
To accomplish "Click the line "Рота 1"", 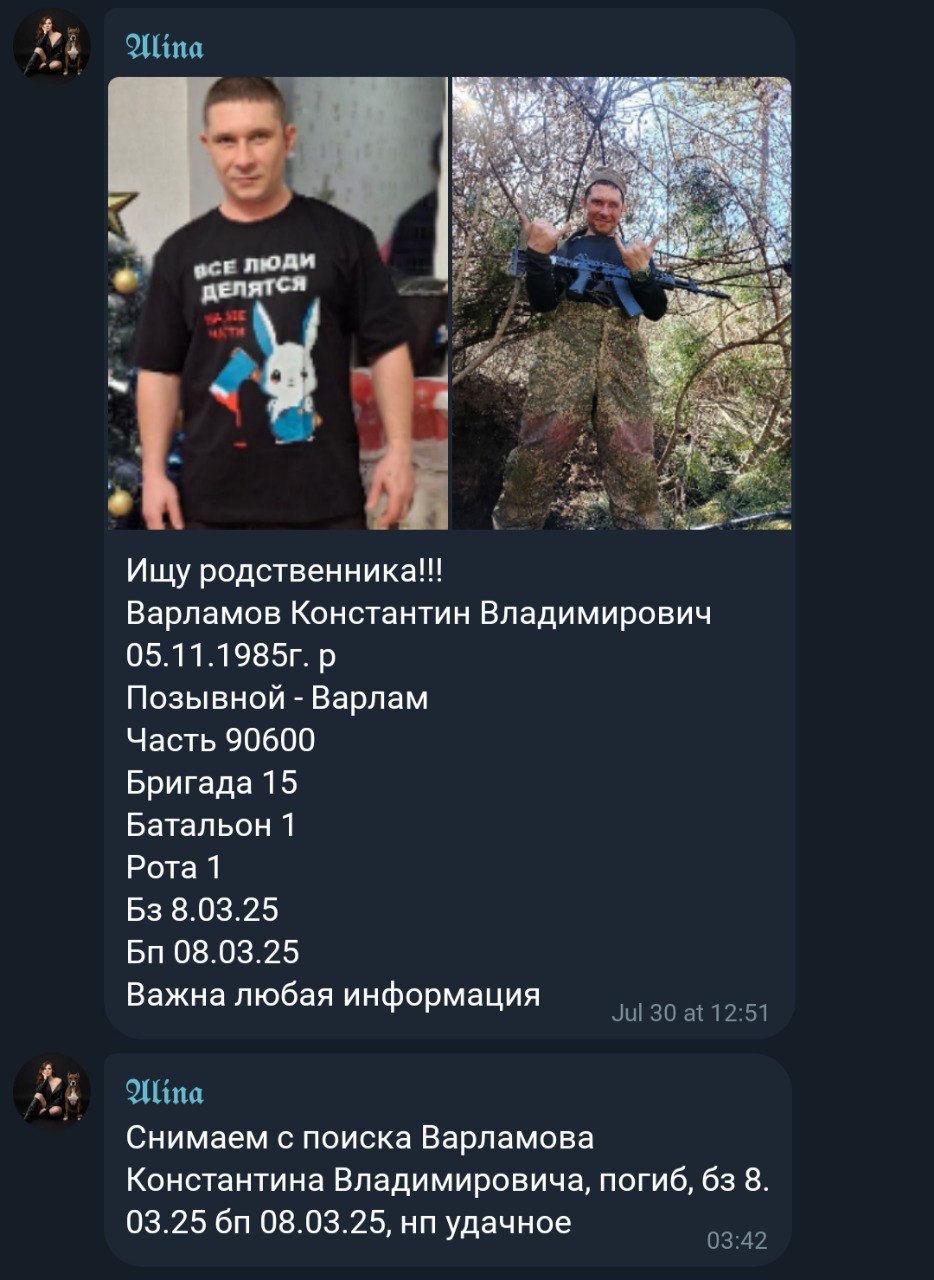I will coord(174,867).
